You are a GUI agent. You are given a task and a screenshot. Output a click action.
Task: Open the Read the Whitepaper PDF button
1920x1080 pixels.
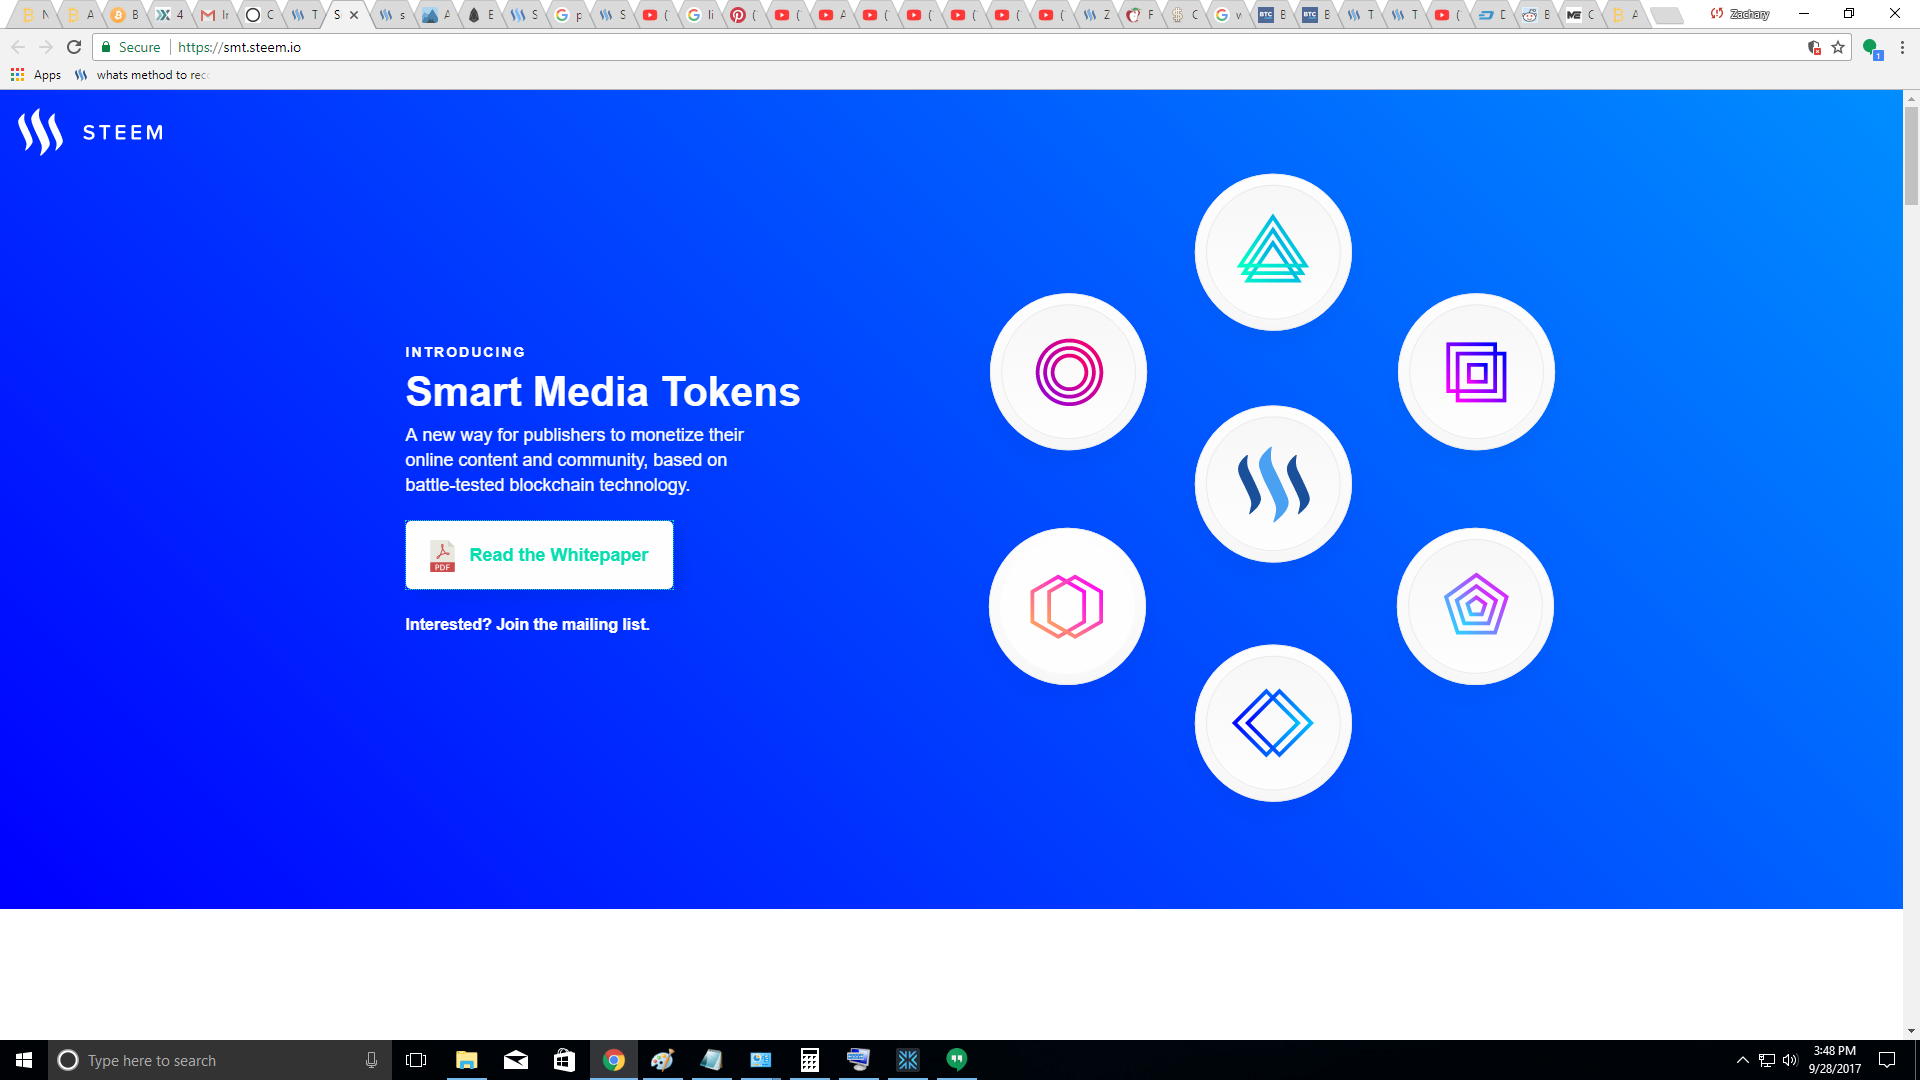click(x=539, y=555)
